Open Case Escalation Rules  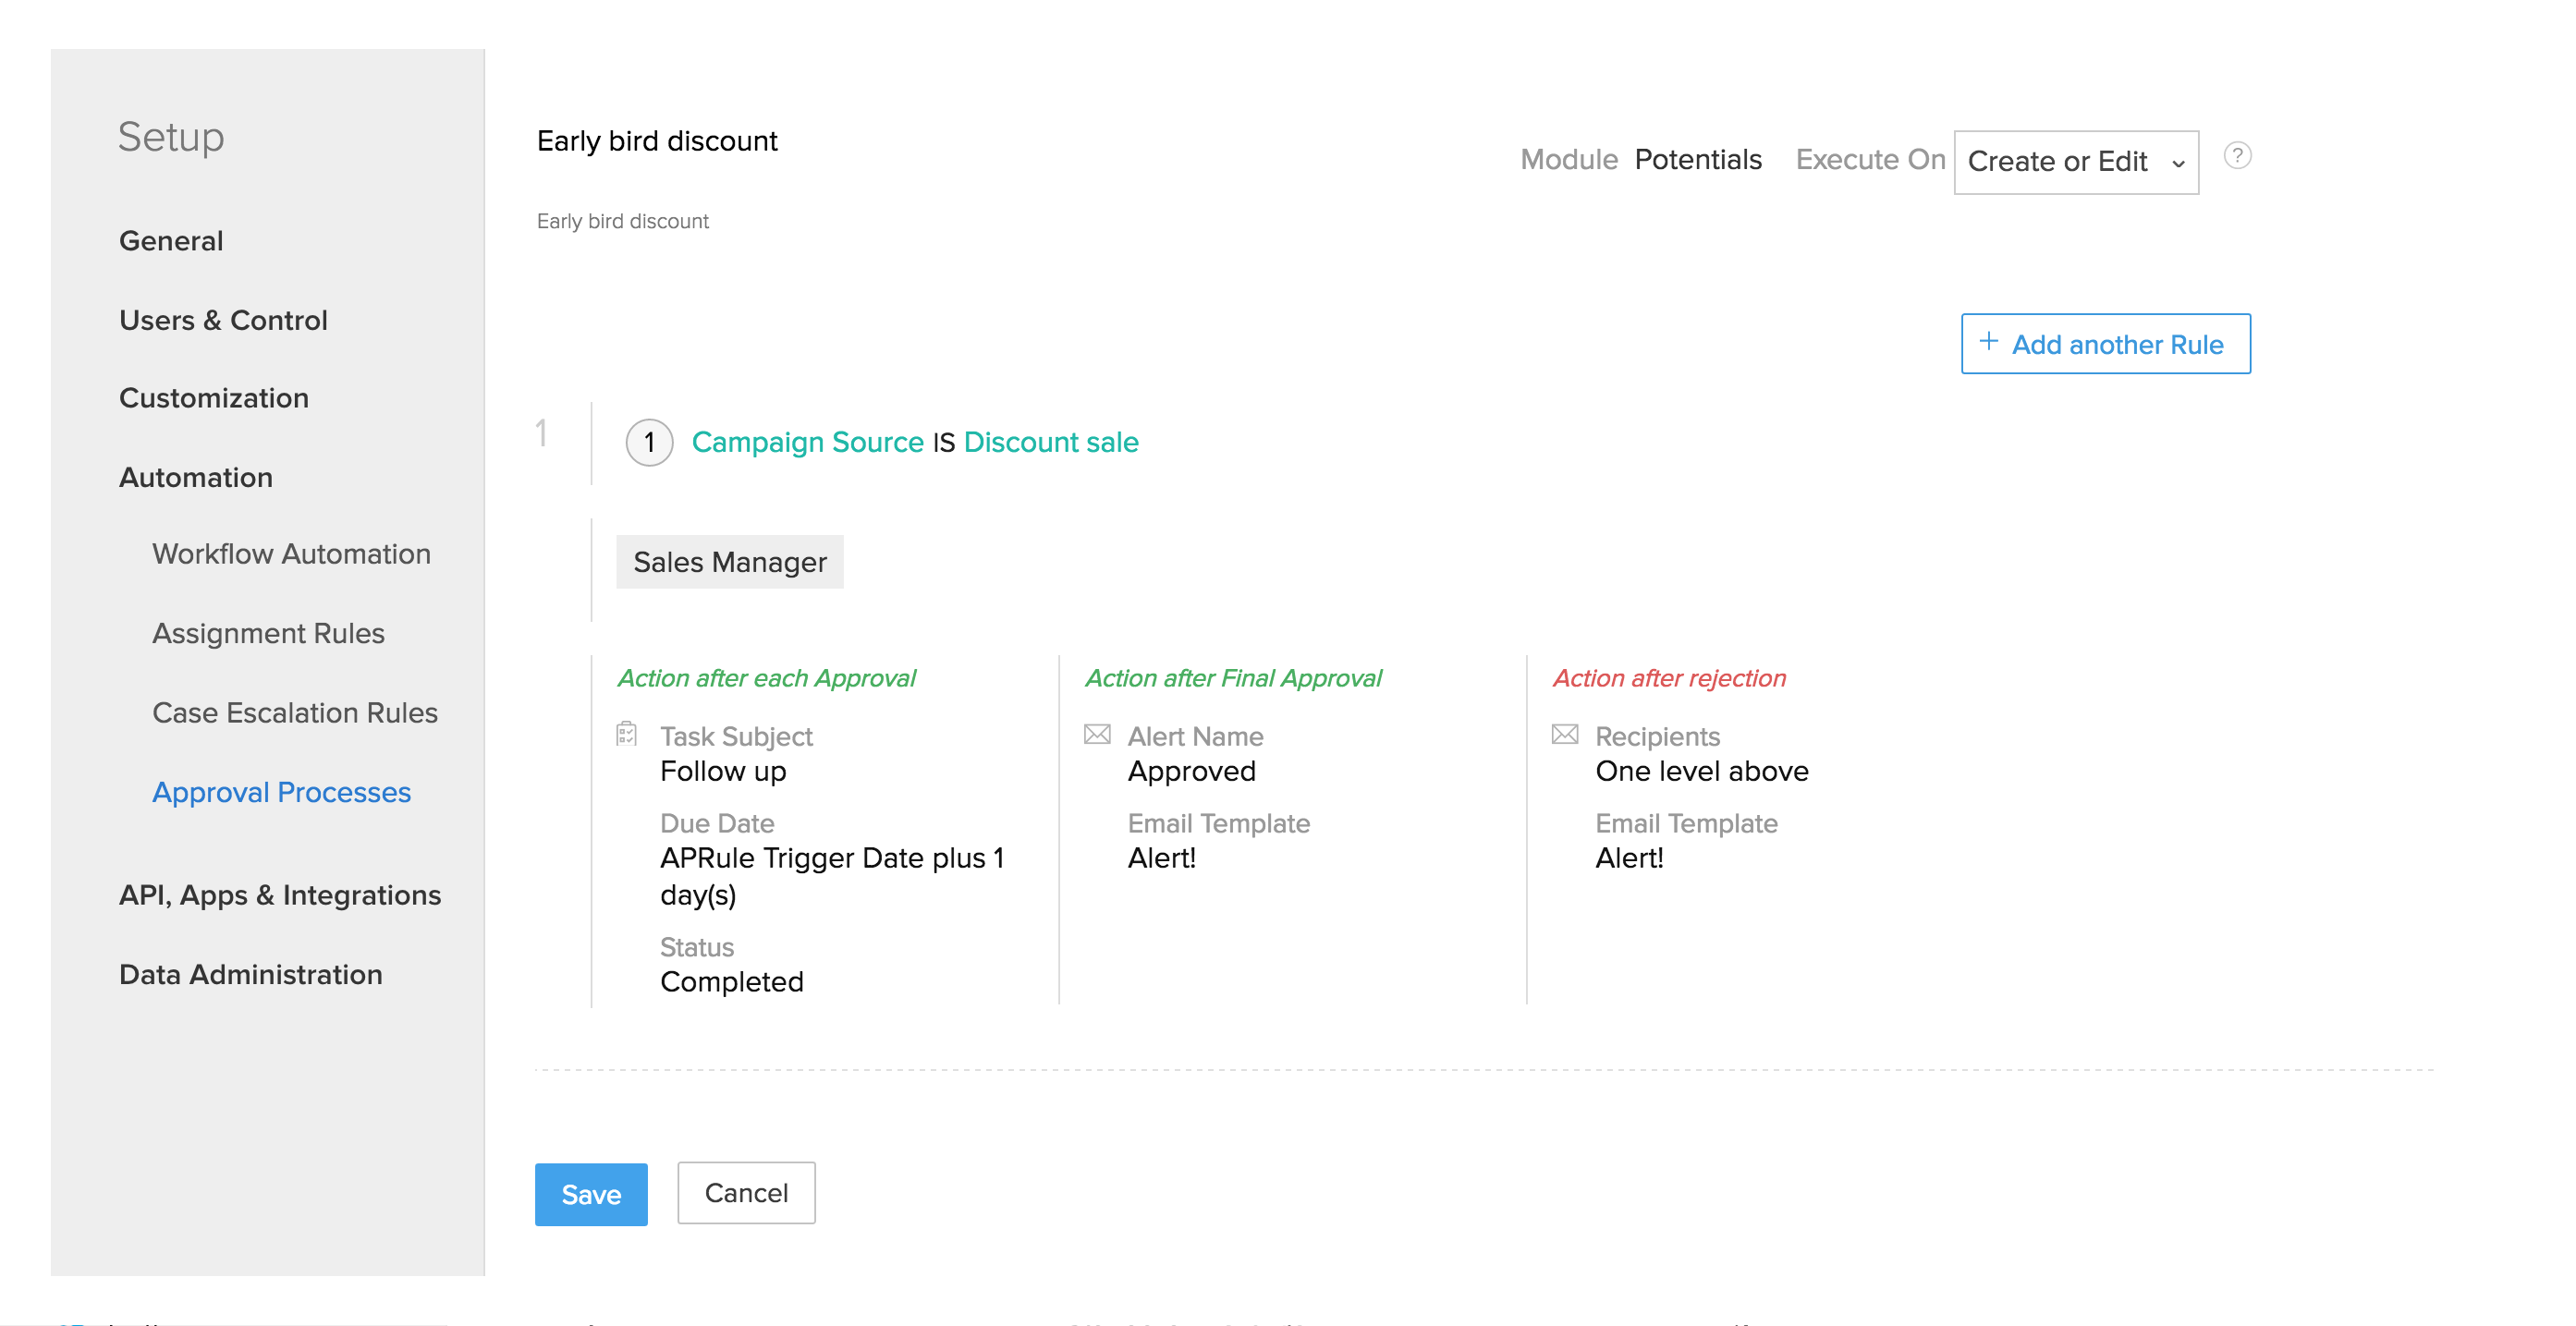tap(295, 712)
